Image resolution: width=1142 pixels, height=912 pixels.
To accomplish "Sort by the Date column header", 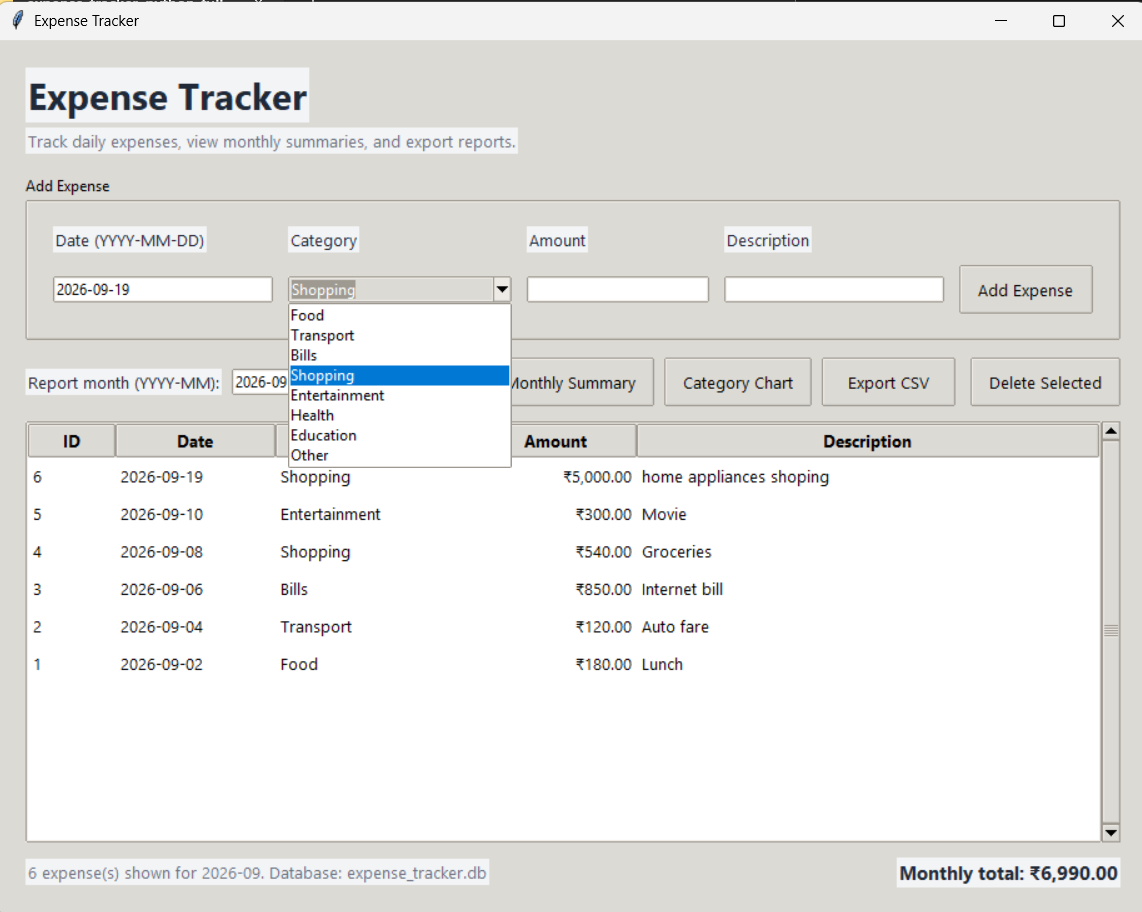I will 195,441.
